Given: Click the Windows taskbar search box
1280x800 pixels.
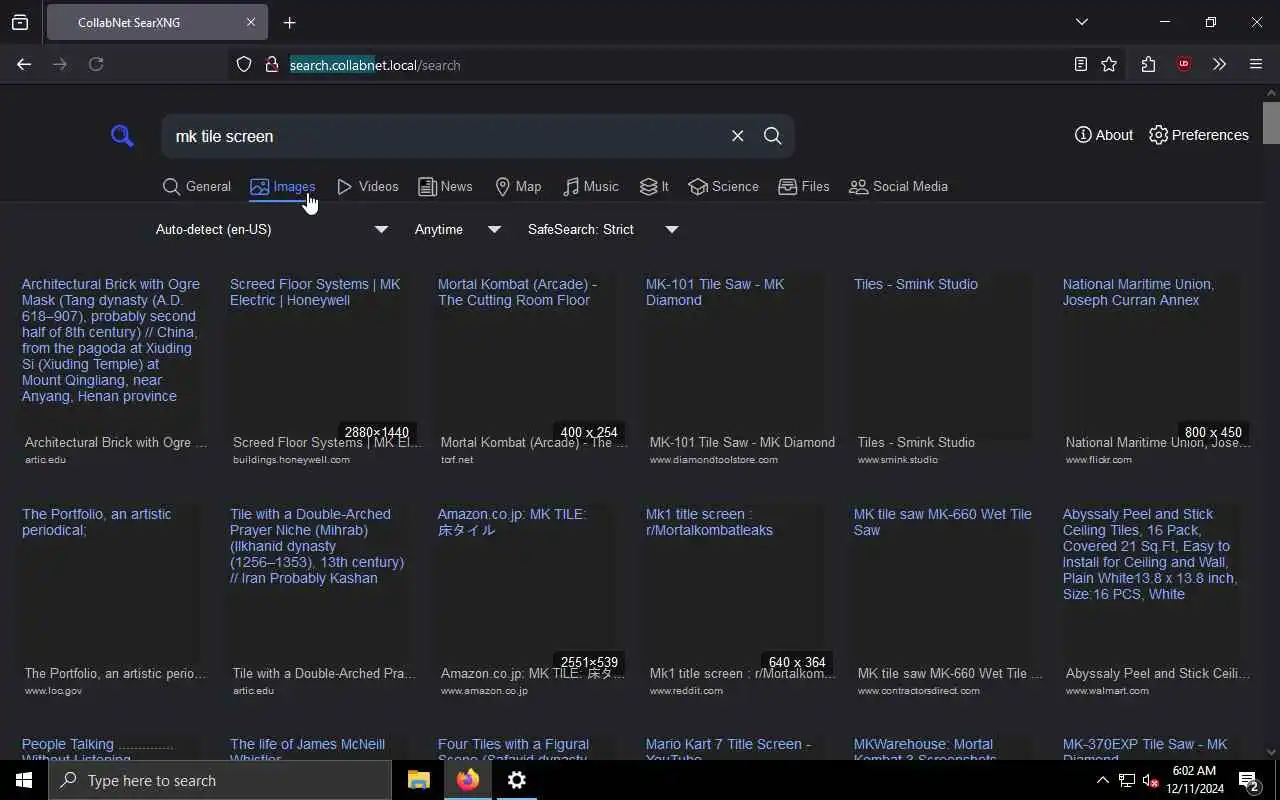Looking at the screenshot, I should pos(220,780).
